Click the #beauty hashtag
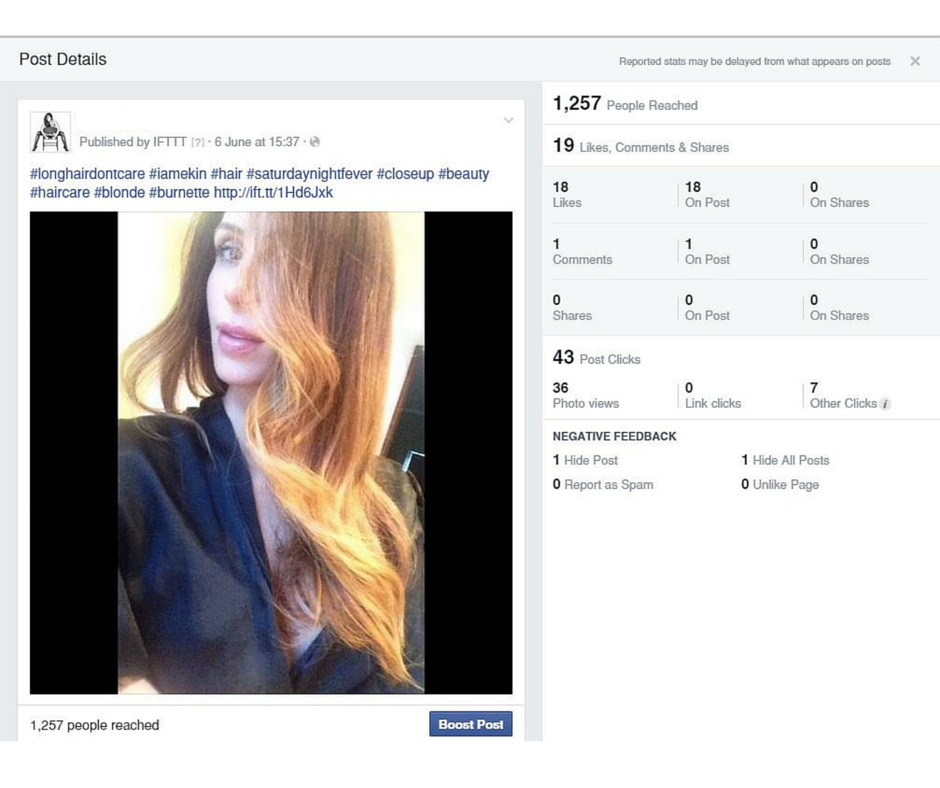The image size is (940, 788). 464,174
